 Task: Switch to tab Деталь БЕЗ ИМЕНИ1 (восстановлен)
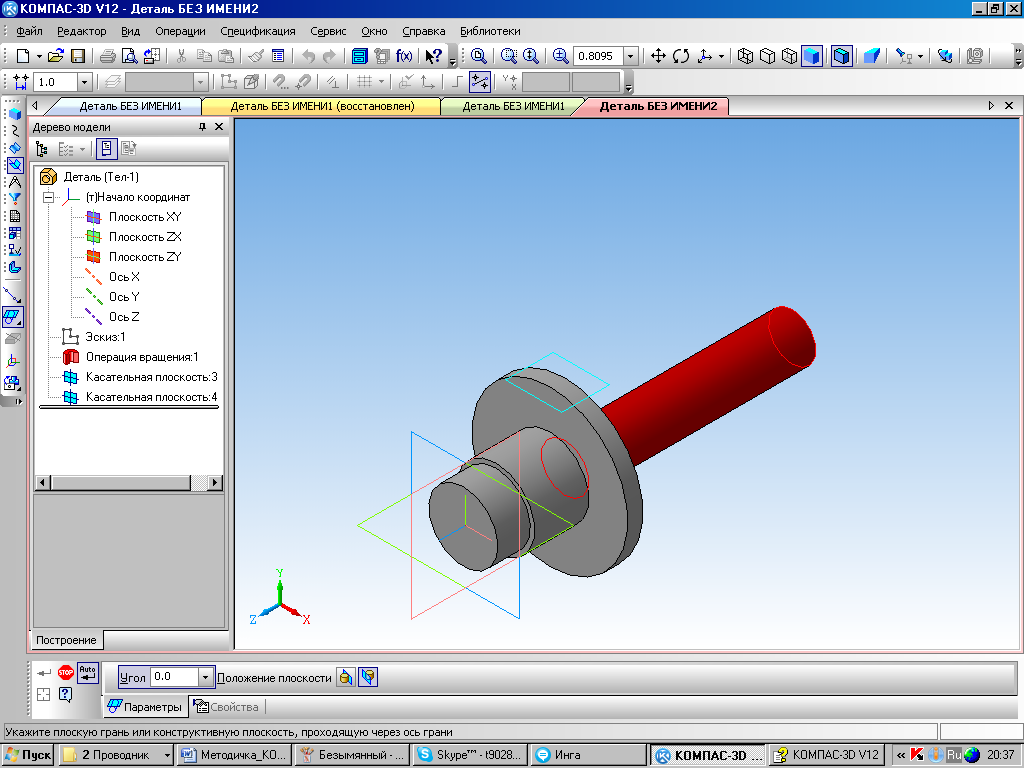322,106
